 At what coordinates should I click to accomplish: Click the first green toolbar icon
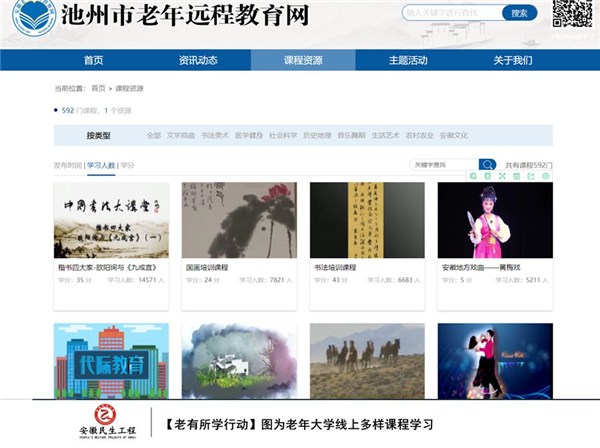[473, 177]
